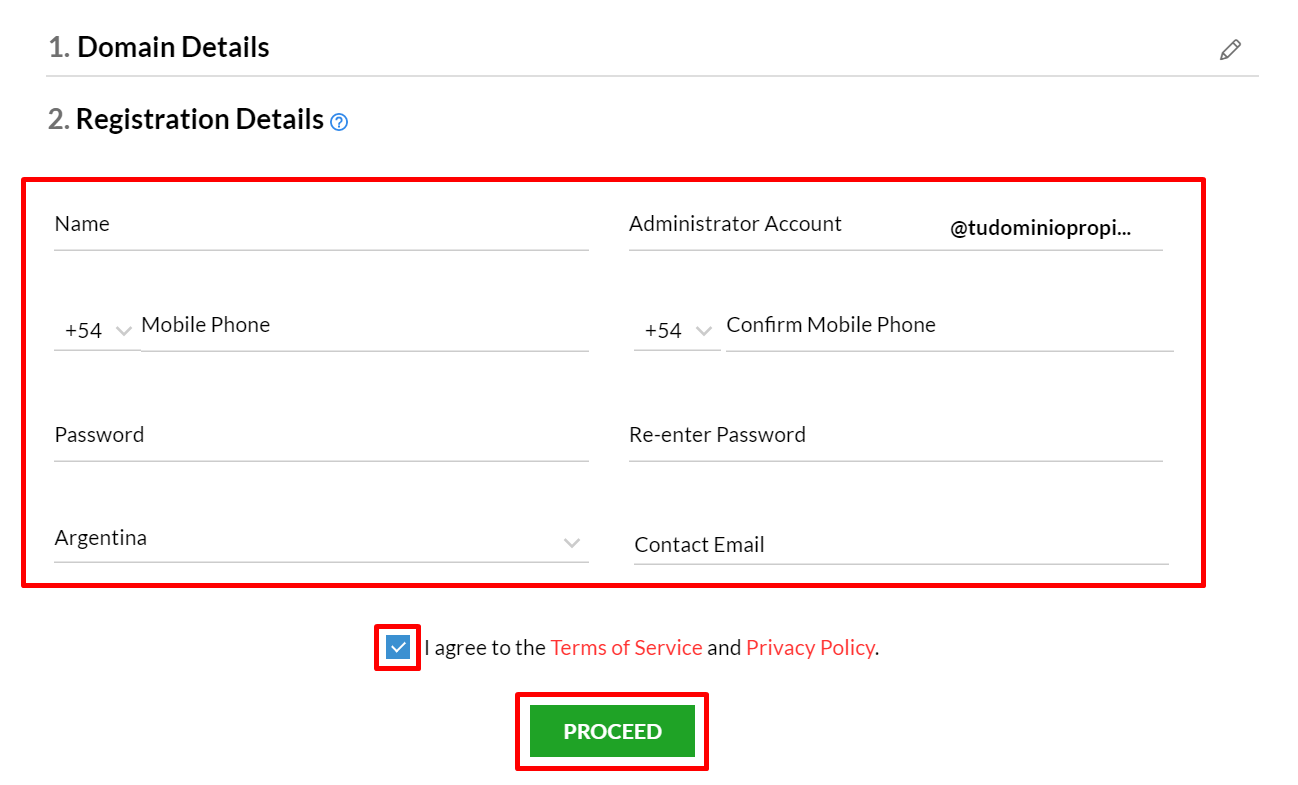
Task: Click the @tudominiopropi... domain suffix text
Action: [x=1041, y=228]
